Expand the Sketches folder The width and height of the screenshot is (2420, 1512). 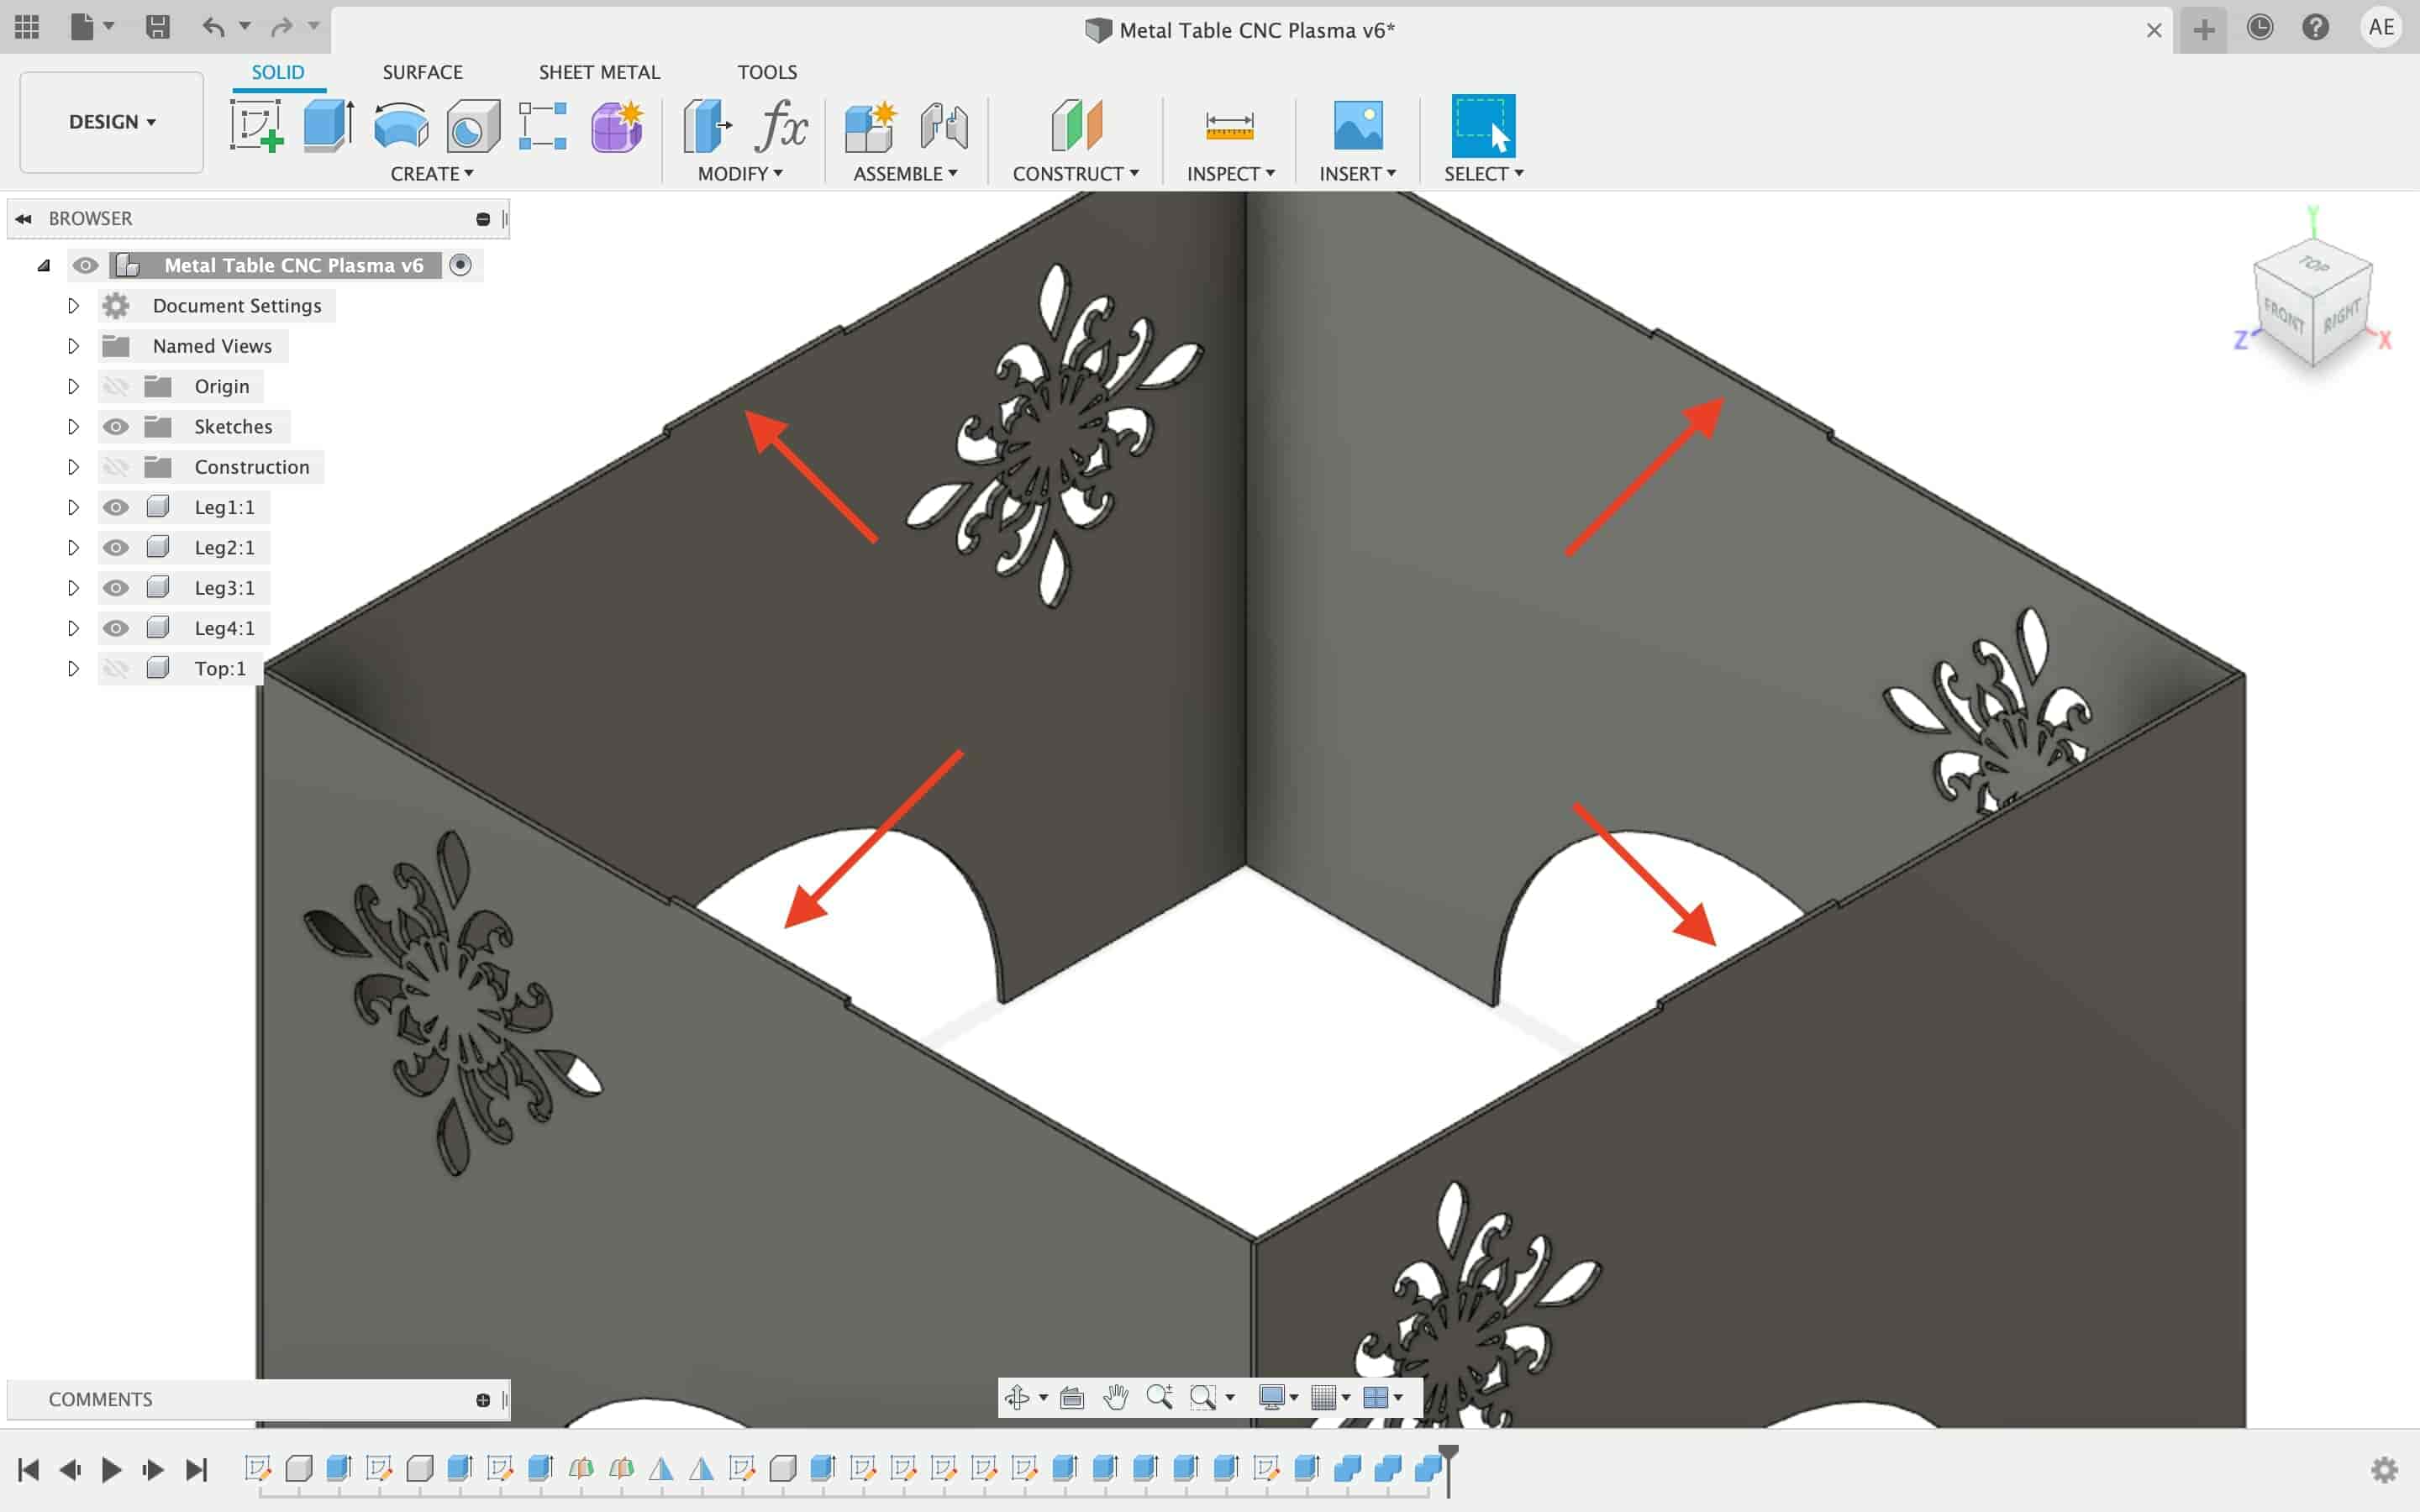pyautogui.click(x=73, y=427)
